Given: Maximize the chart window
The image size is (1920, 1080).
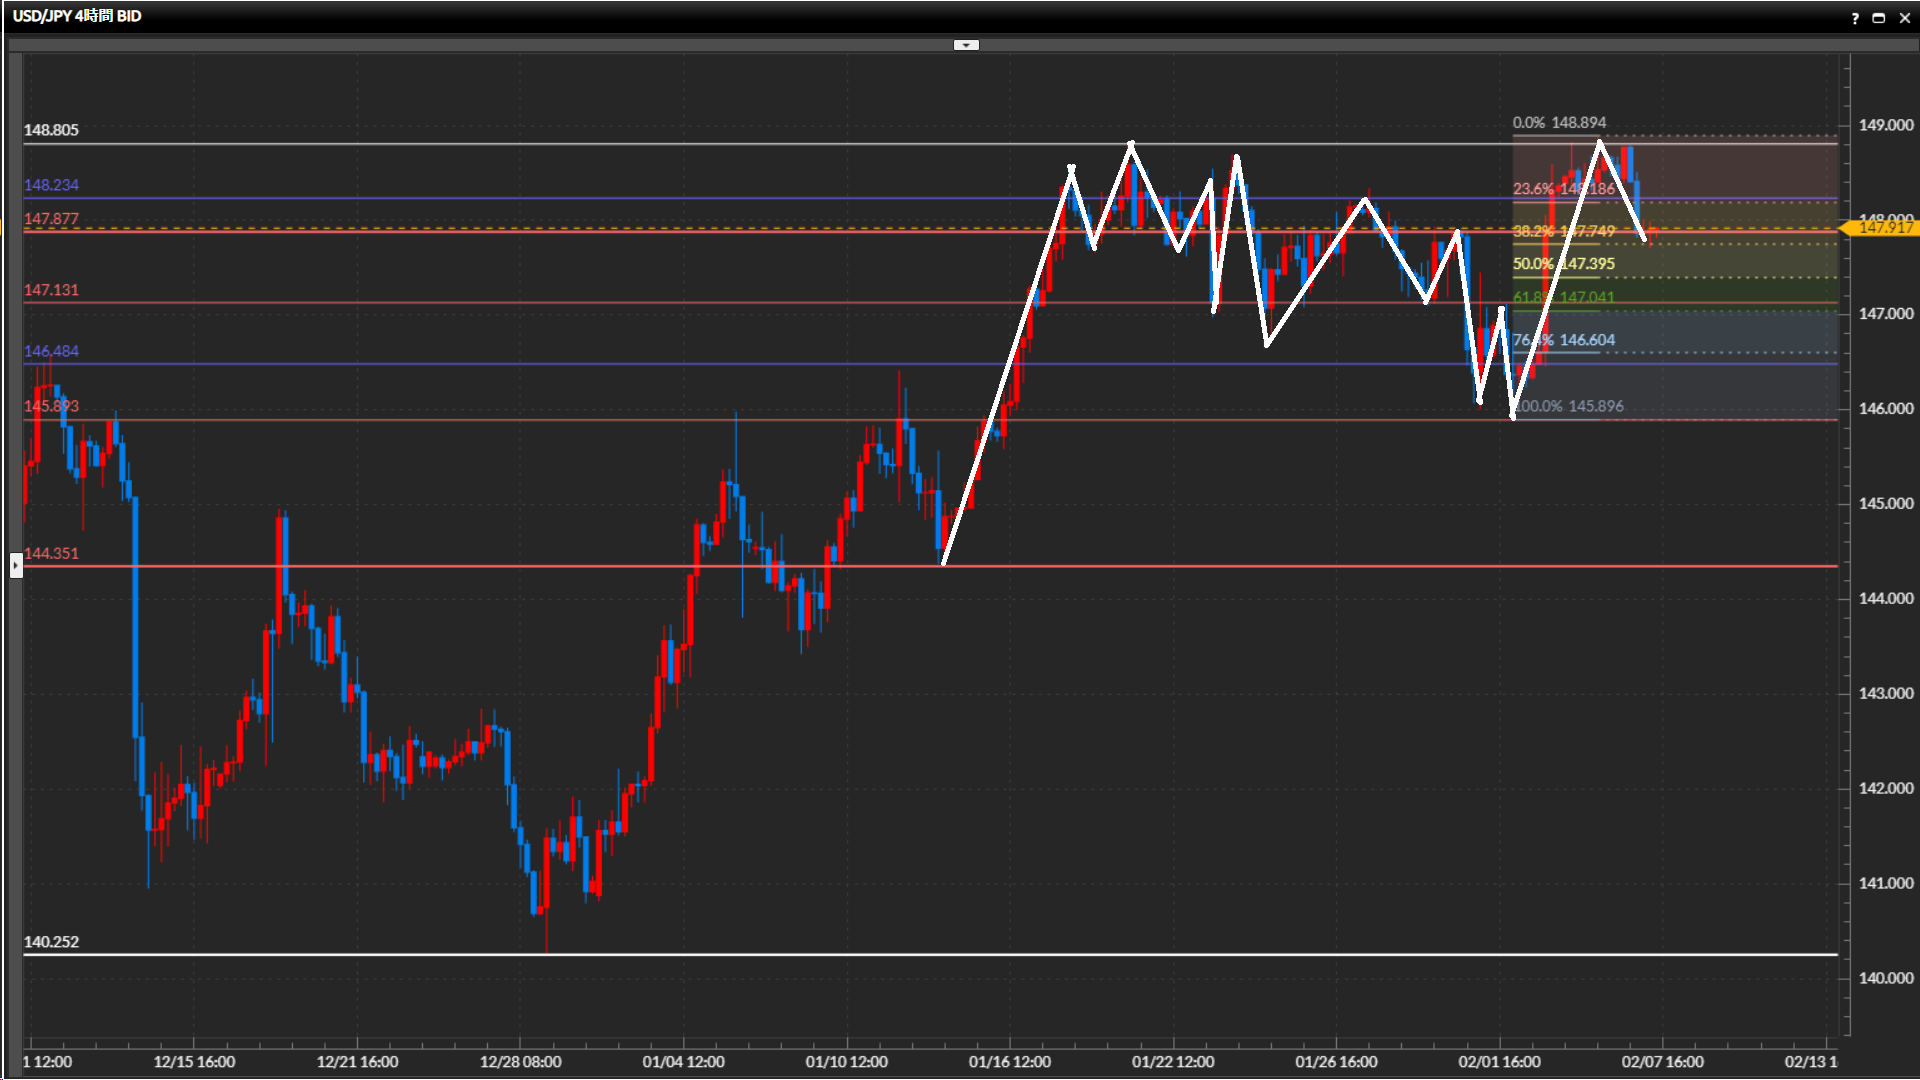Looking at the screenshot, I should click(x=1879, y=17).
